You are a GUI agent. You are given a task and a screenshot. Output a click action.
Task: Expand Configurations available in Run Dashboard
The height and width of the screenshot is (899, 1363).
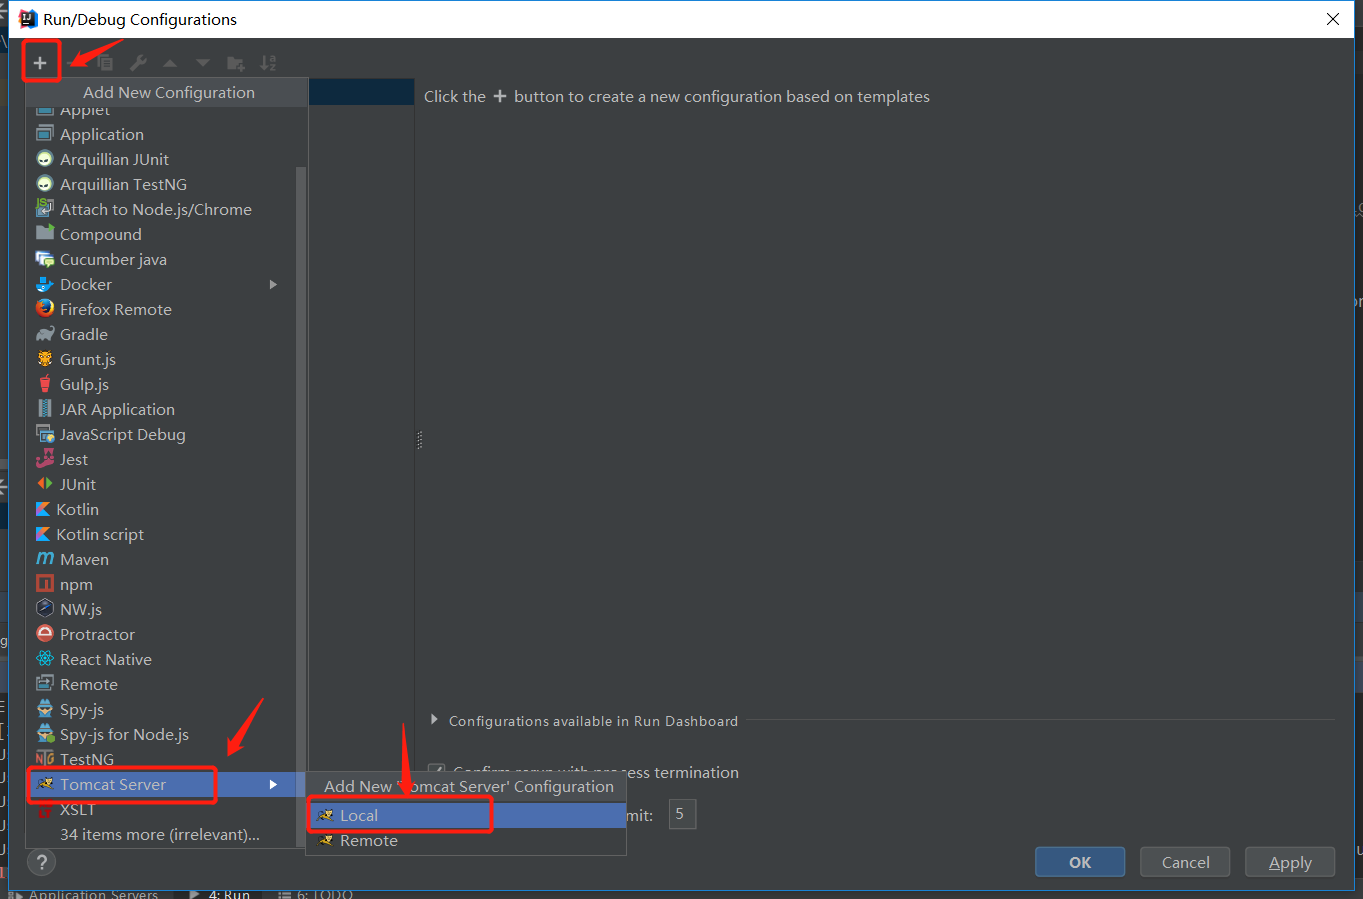[434, 720]
